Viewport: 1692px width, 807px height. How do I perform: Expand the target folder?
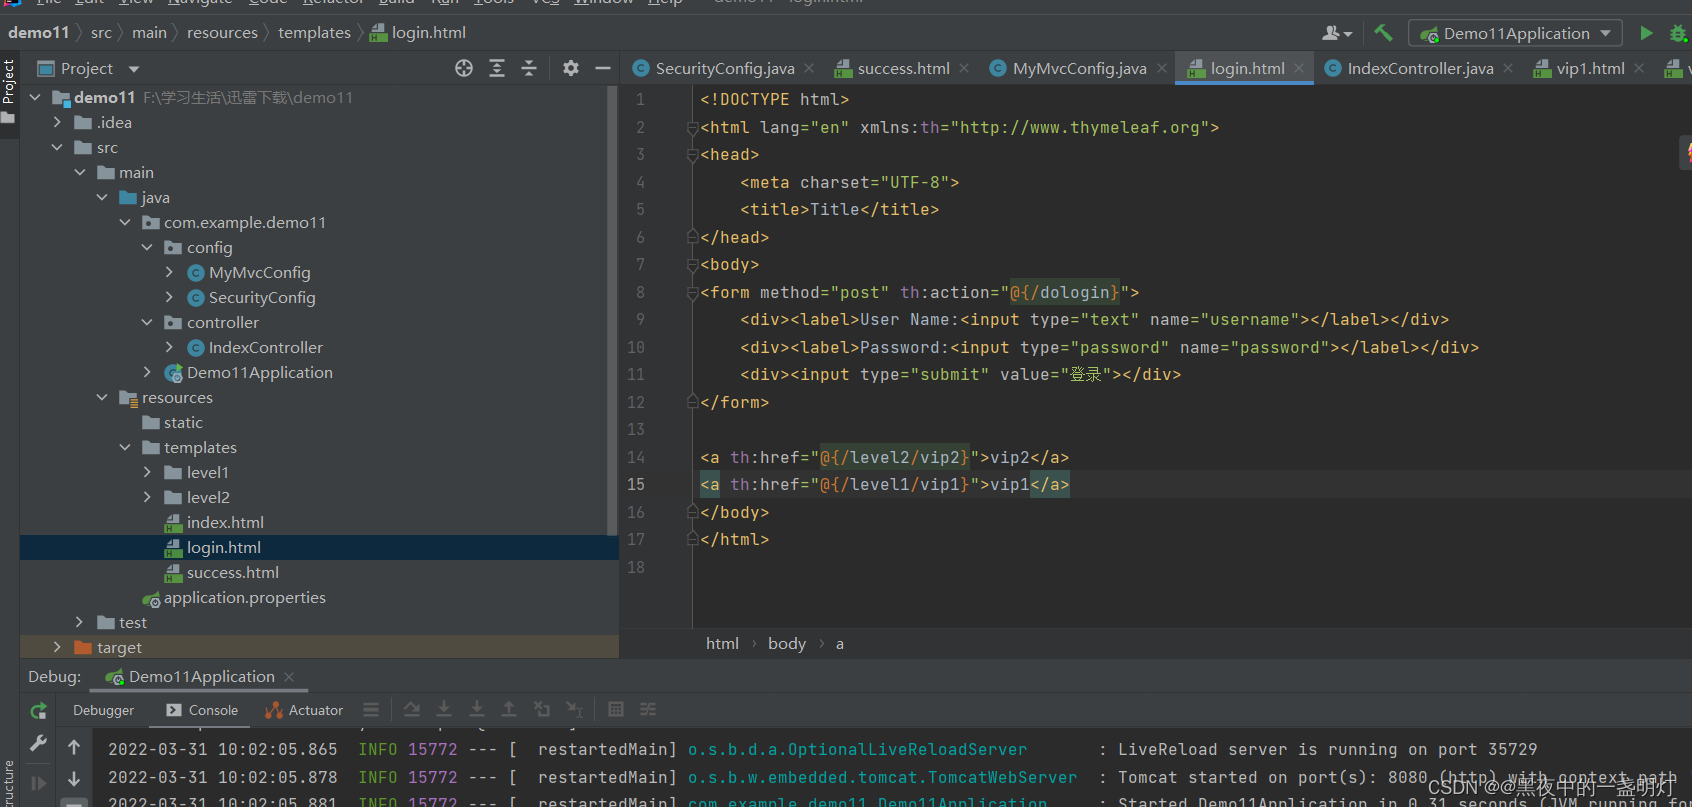point(57,647)
